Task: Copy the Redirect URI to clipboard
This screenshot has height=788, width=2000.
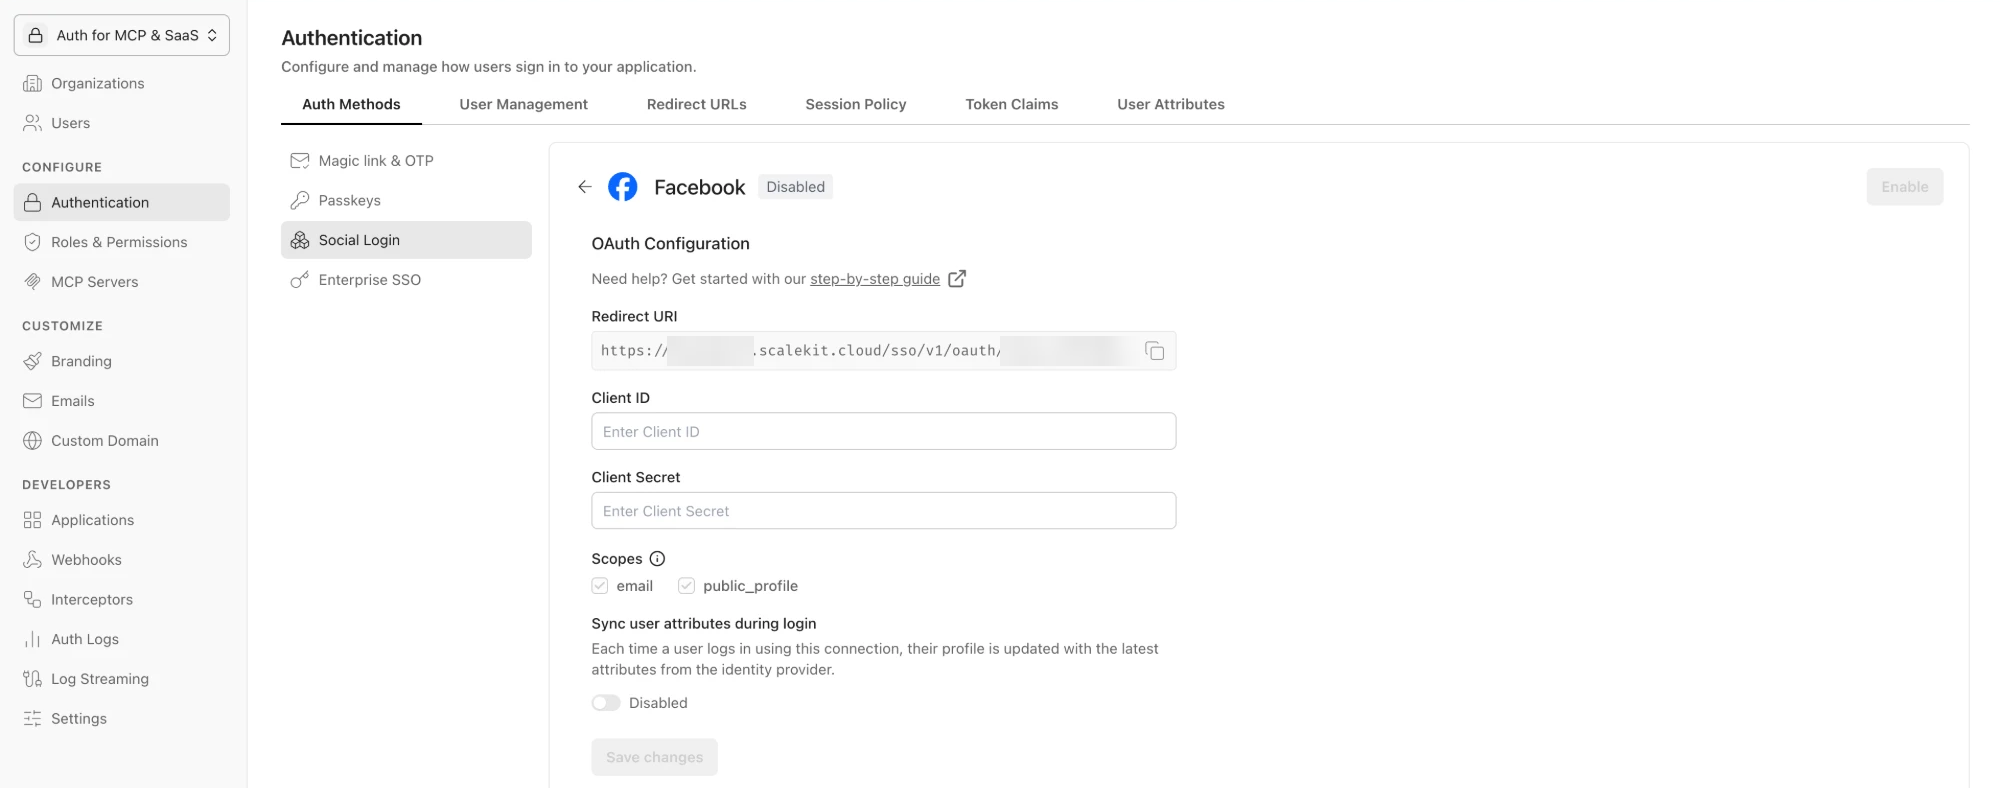Action: [1154, 351]
